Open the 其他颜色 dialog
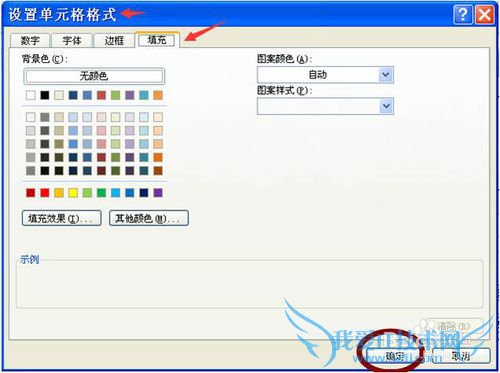The image size is (500, 373). (x=149, y=218)
